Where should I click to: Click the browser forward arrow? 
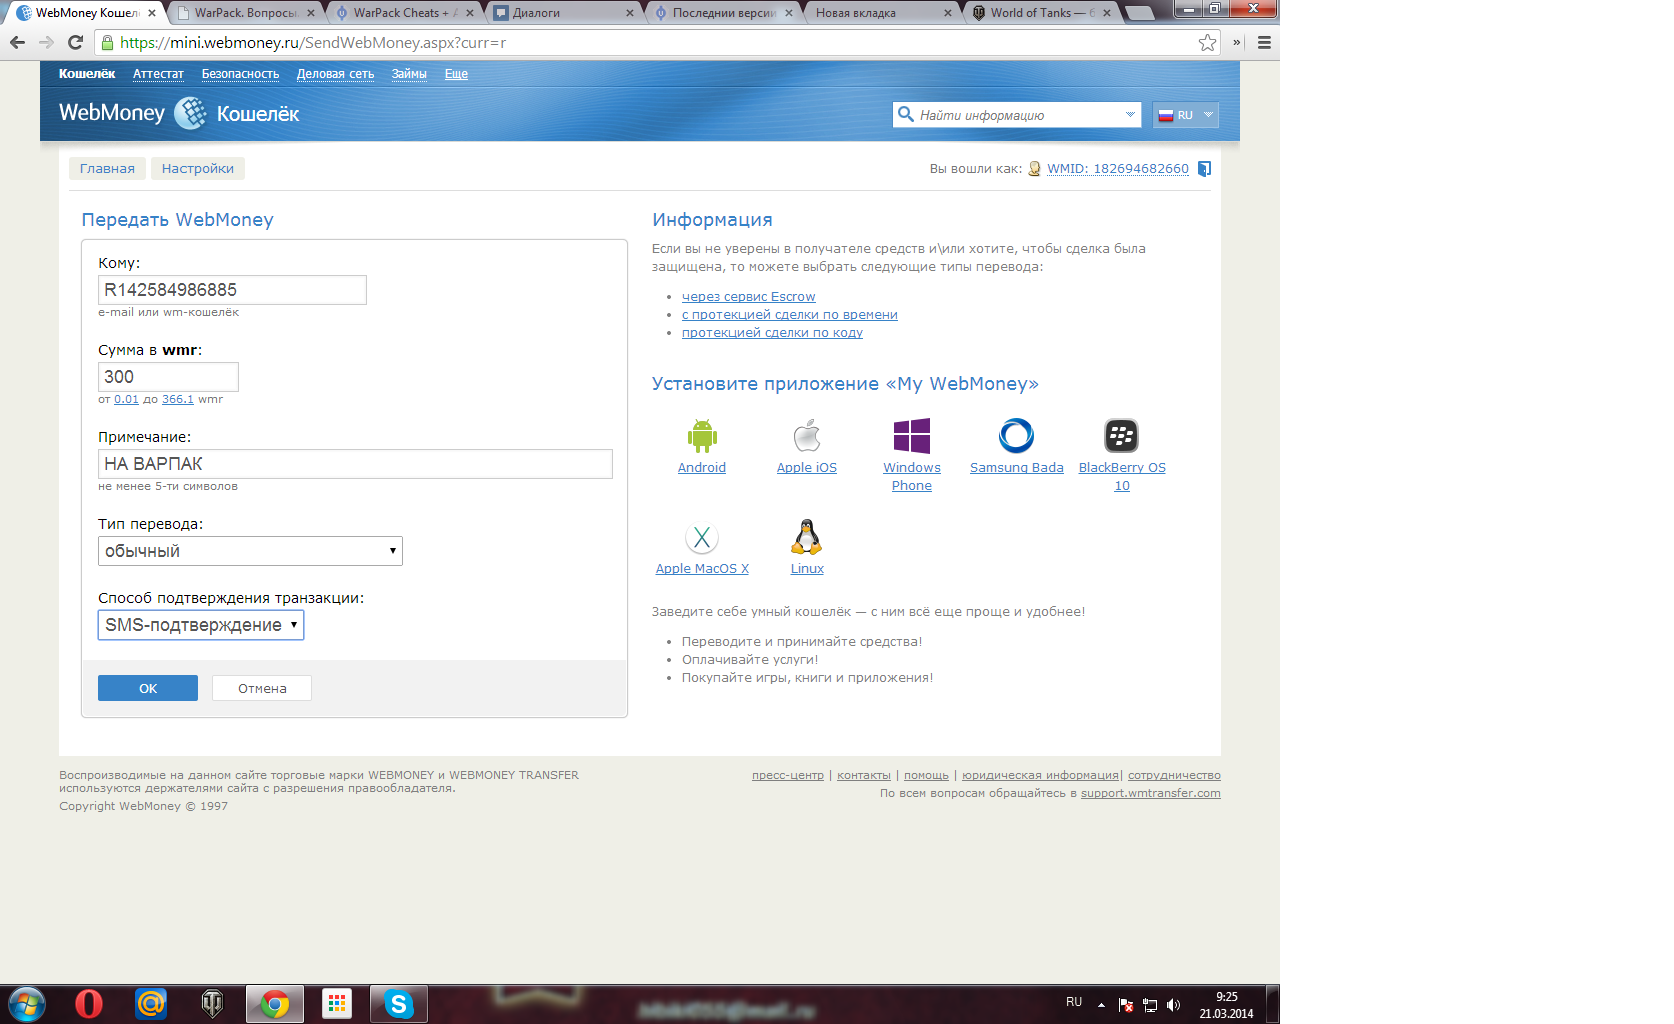coord(46,42)
